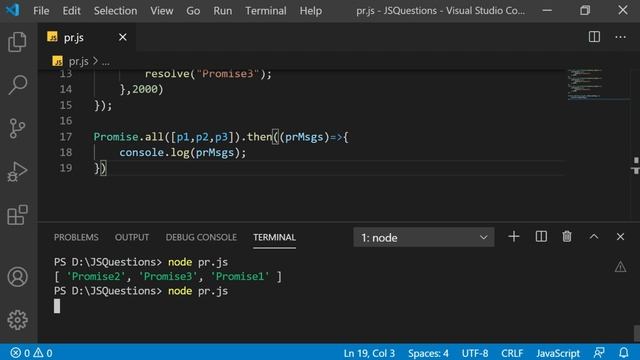Screen dimensions: 640x360
Task: Click line number 14 in gutter
Action: (x=66, y=89)
